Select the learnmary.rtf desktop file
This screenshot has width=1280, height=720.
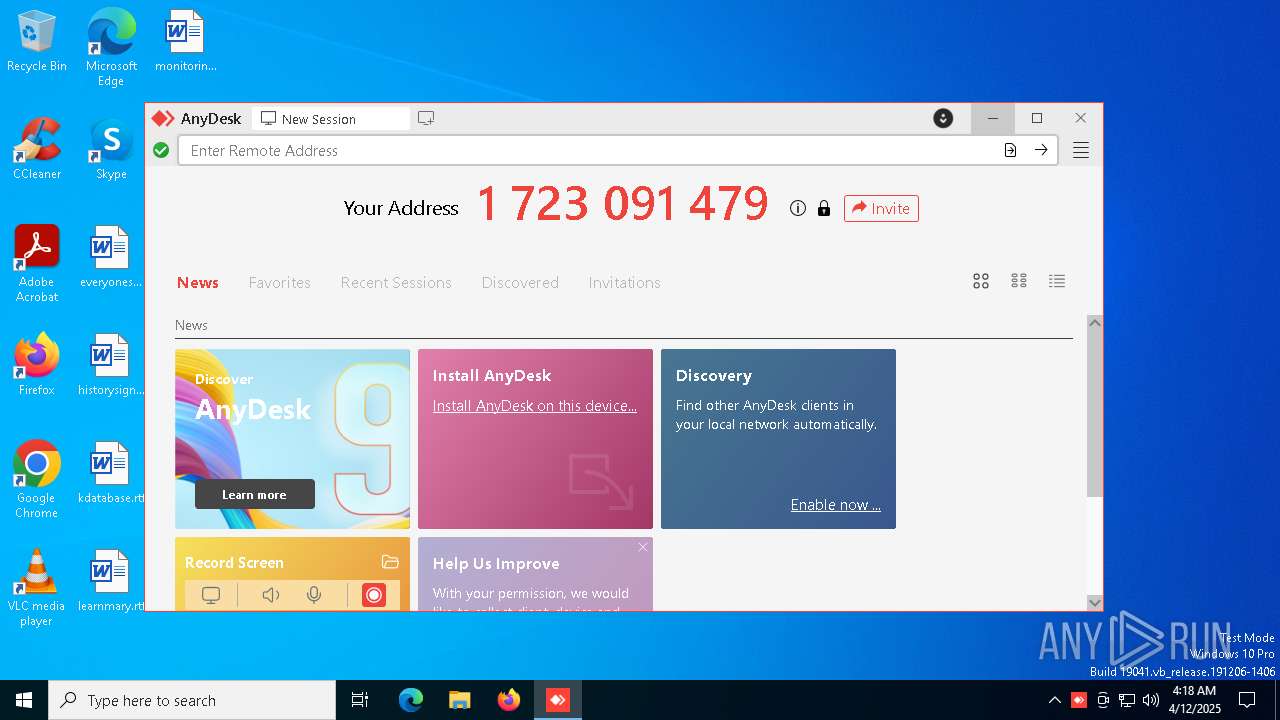click(x=111, y=581)
